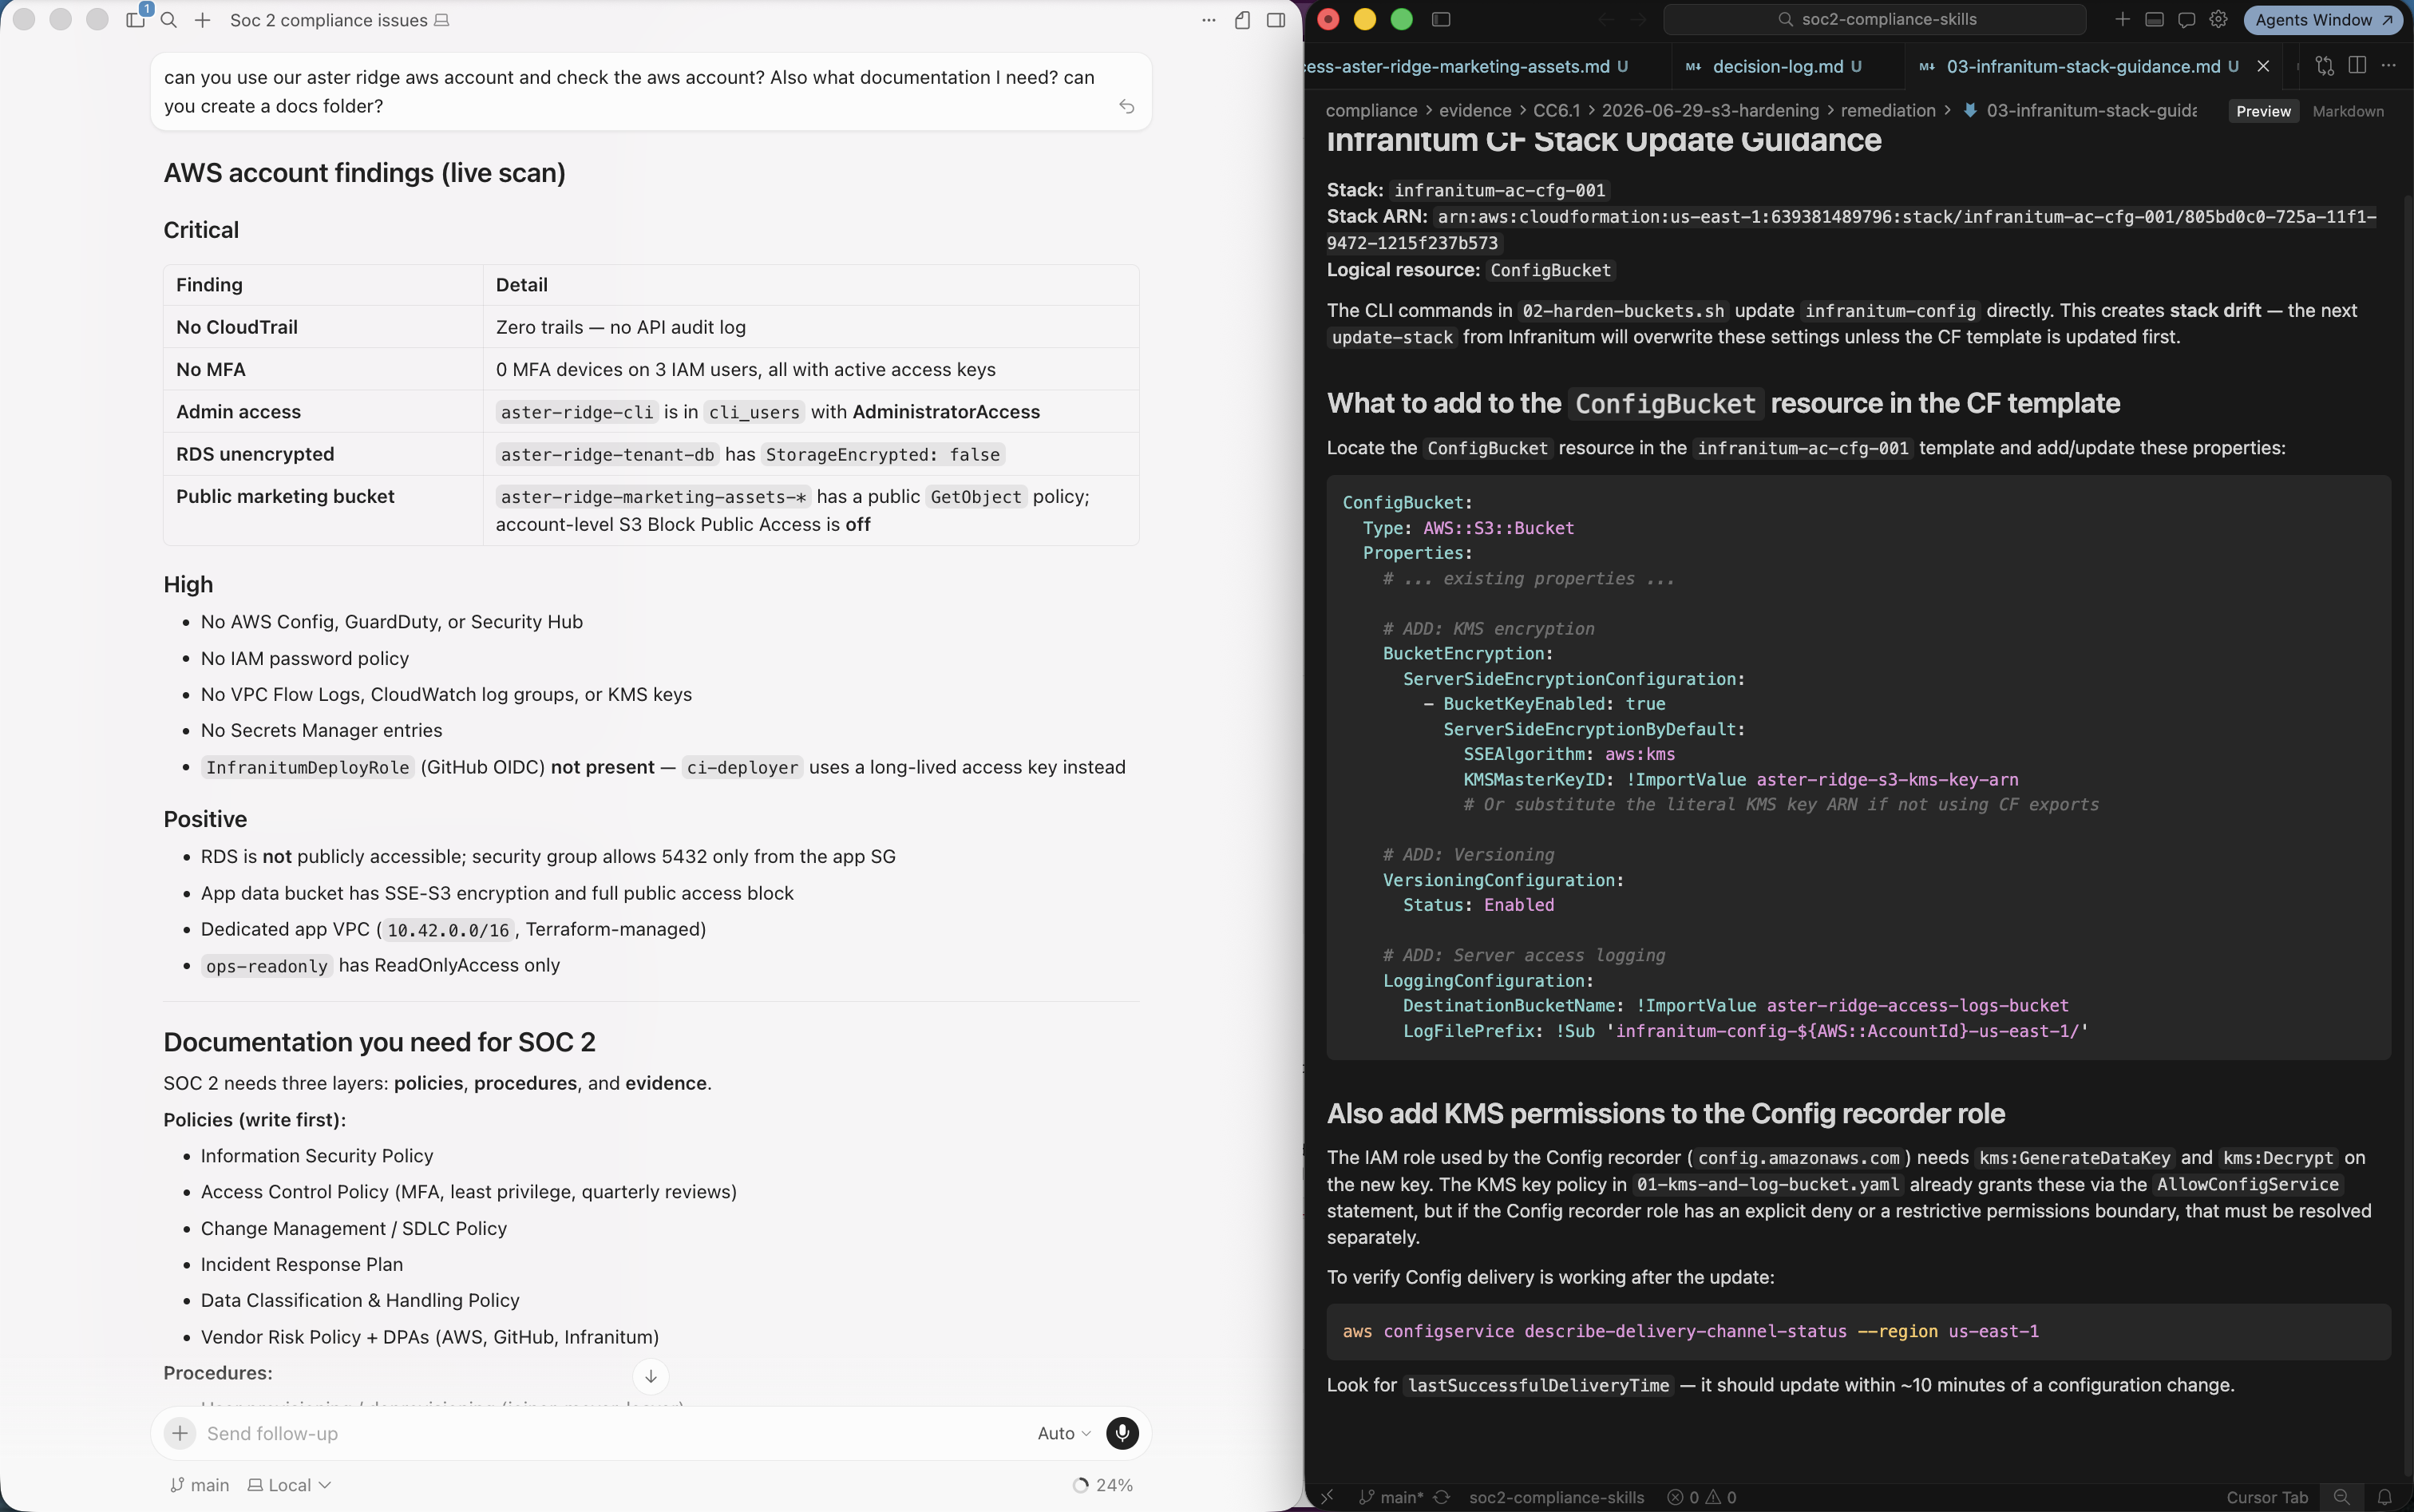
Task: Switch to the aster-ridge-marketing-assets.md tab
Action: point(1470,66)
